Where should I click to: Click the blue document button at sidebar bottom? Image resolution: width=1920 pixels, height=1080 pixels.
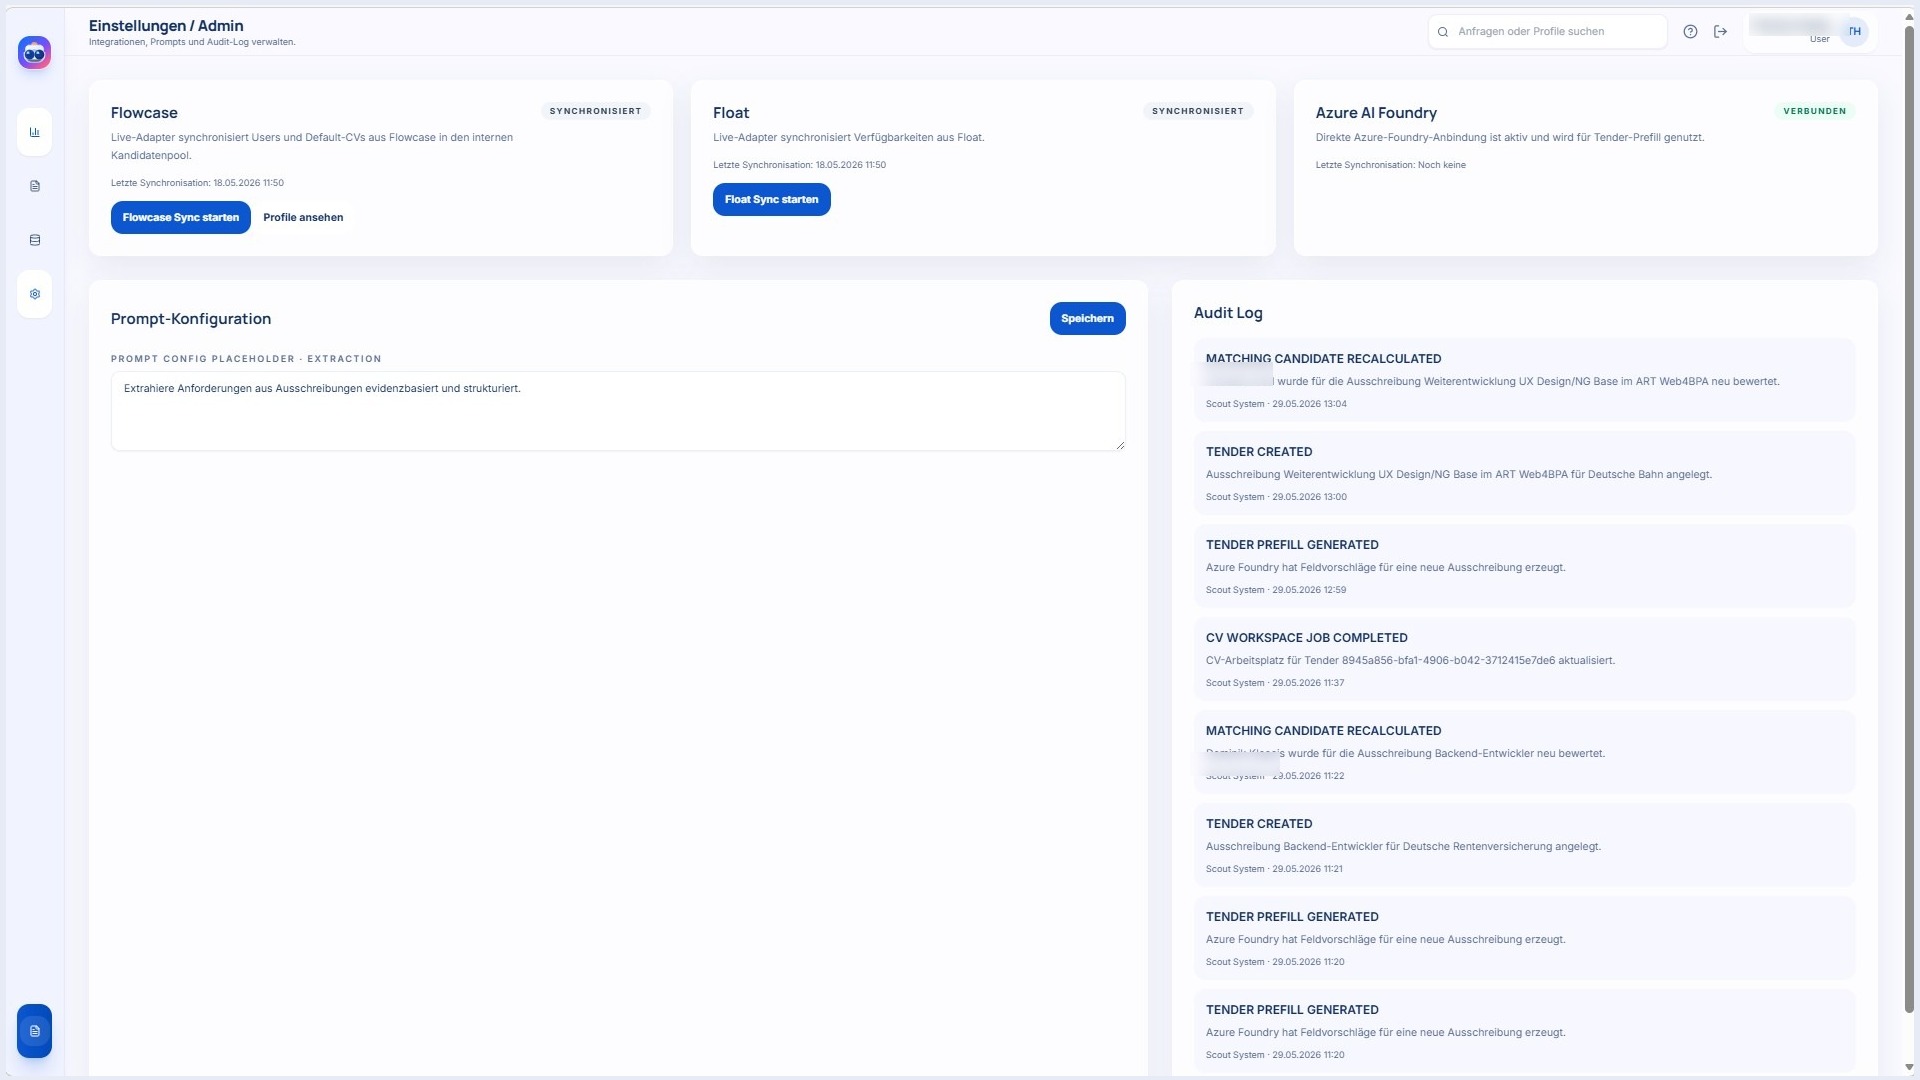(x=34, y=1031)
